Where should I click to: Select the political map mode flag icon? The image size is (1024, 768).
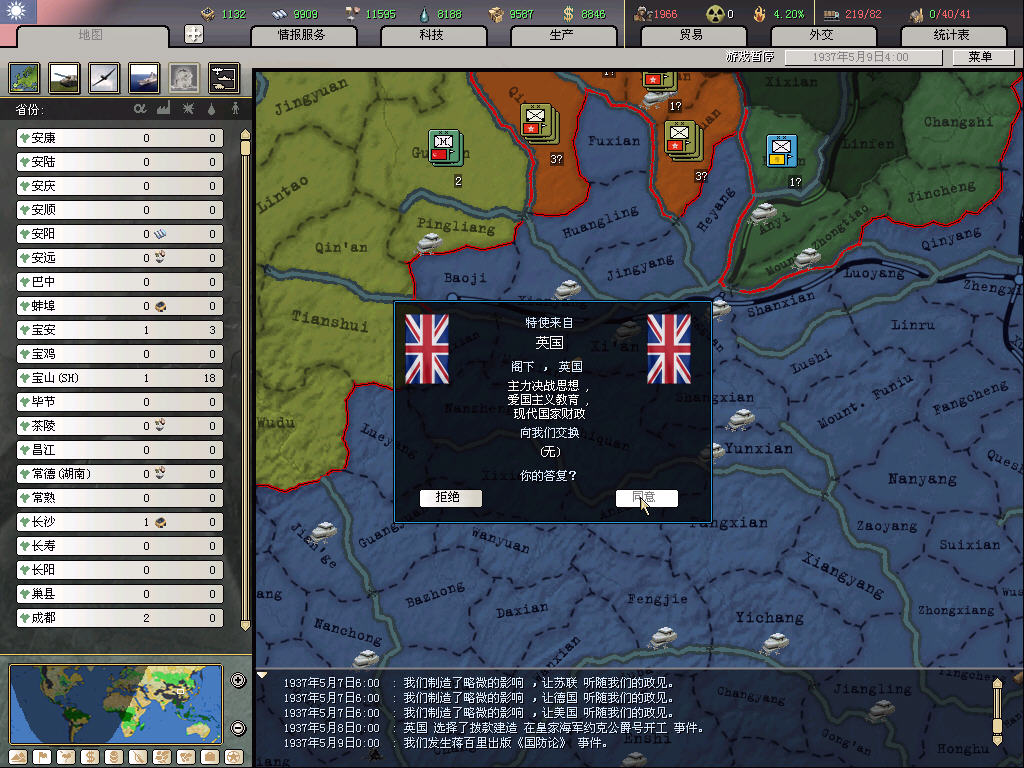tap(42, 757)
